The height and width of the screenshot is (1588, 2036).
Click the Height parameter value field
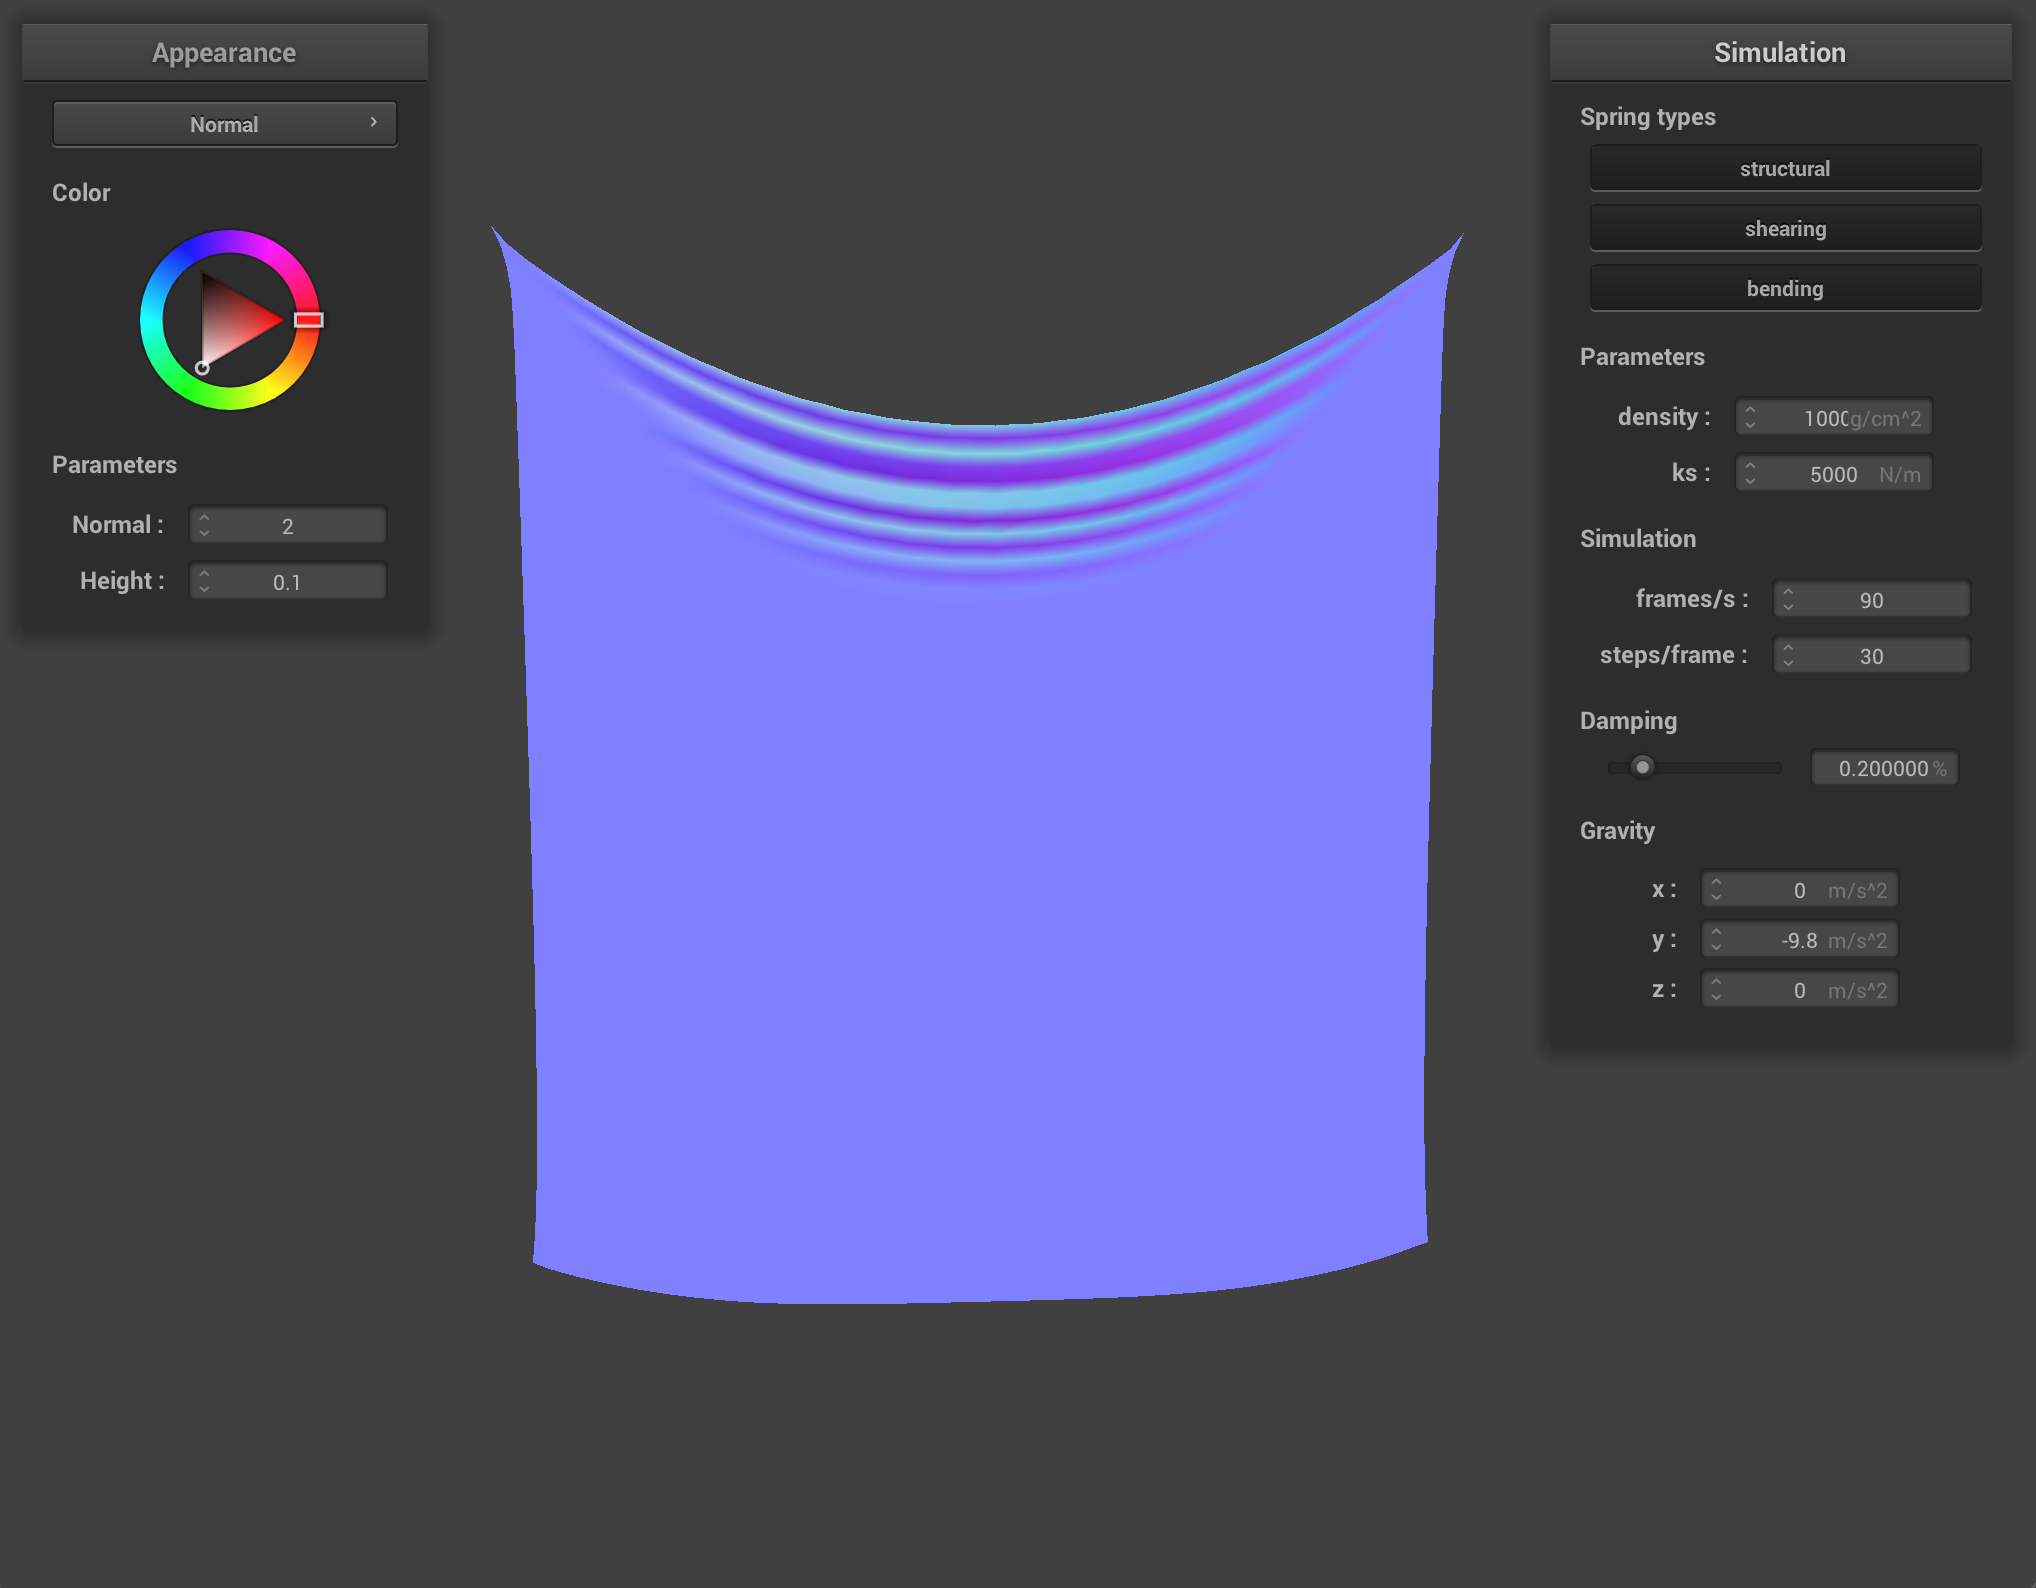point(288,581)
